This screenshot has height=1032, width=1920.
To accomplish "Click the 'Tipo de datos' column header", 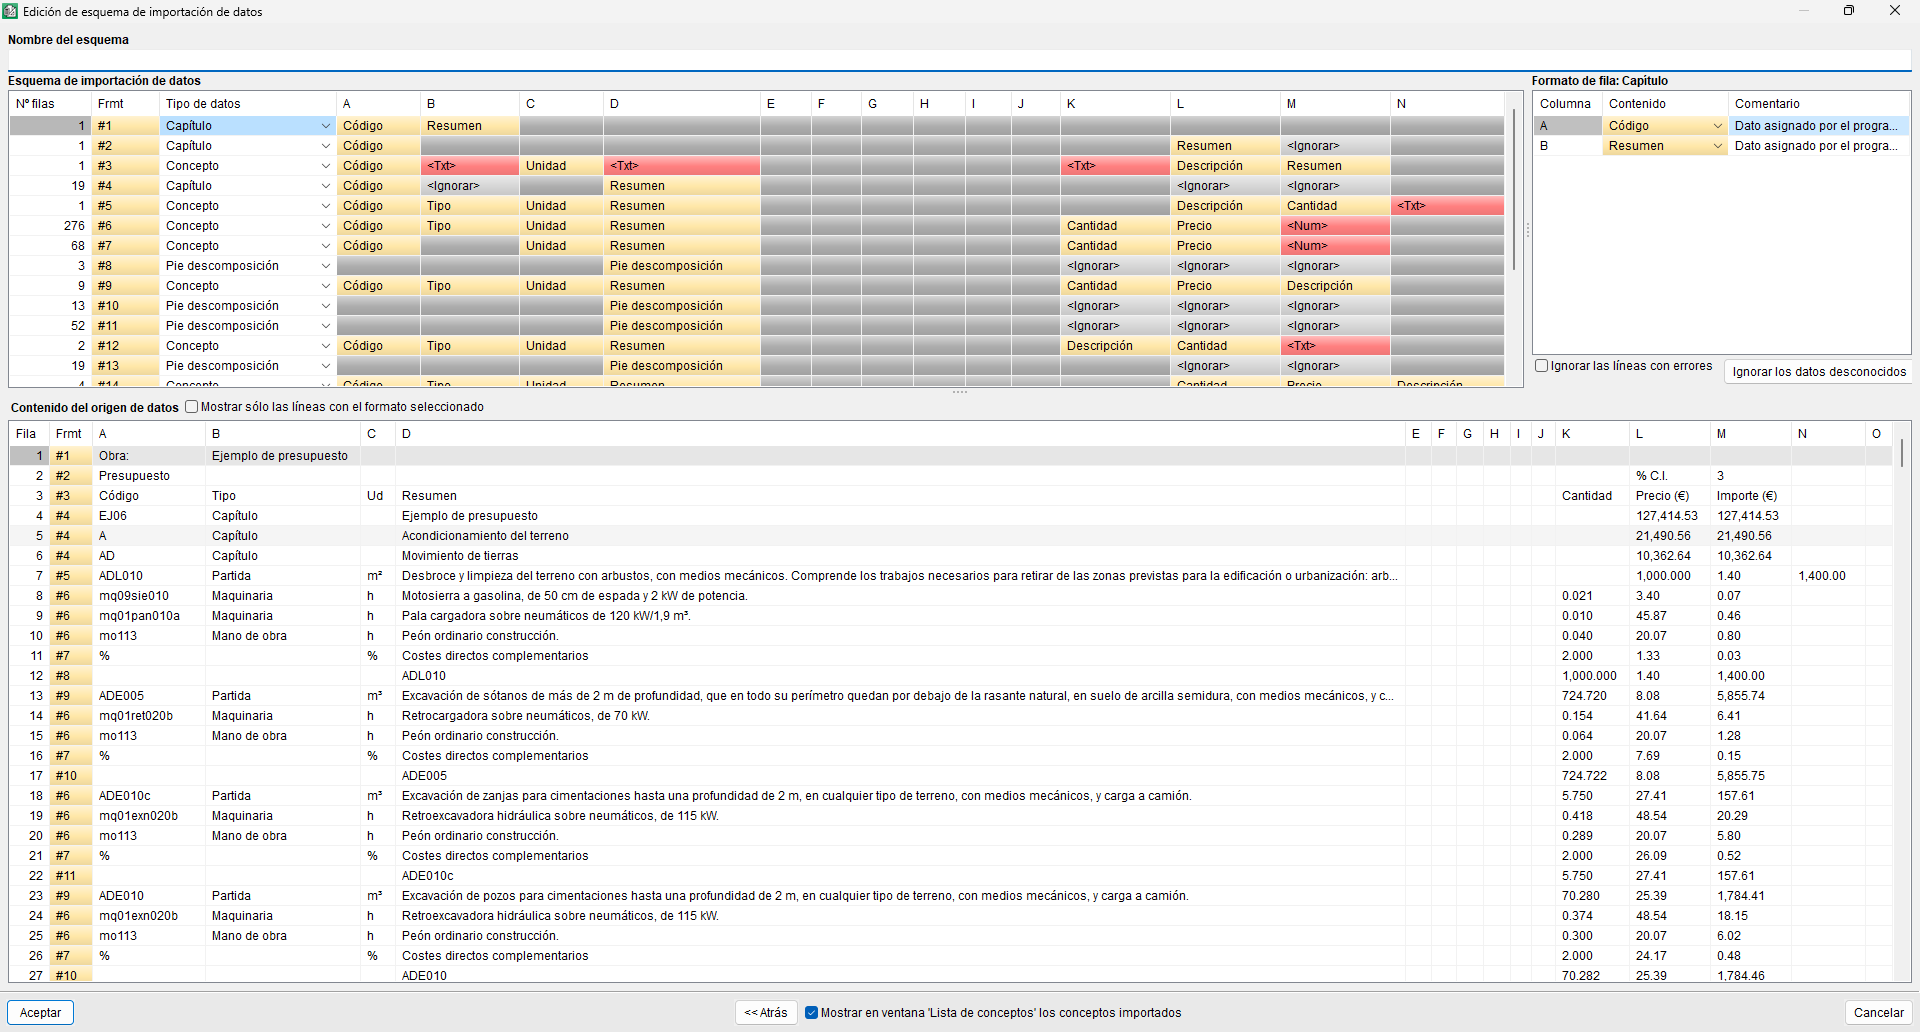I will [248, 104].
